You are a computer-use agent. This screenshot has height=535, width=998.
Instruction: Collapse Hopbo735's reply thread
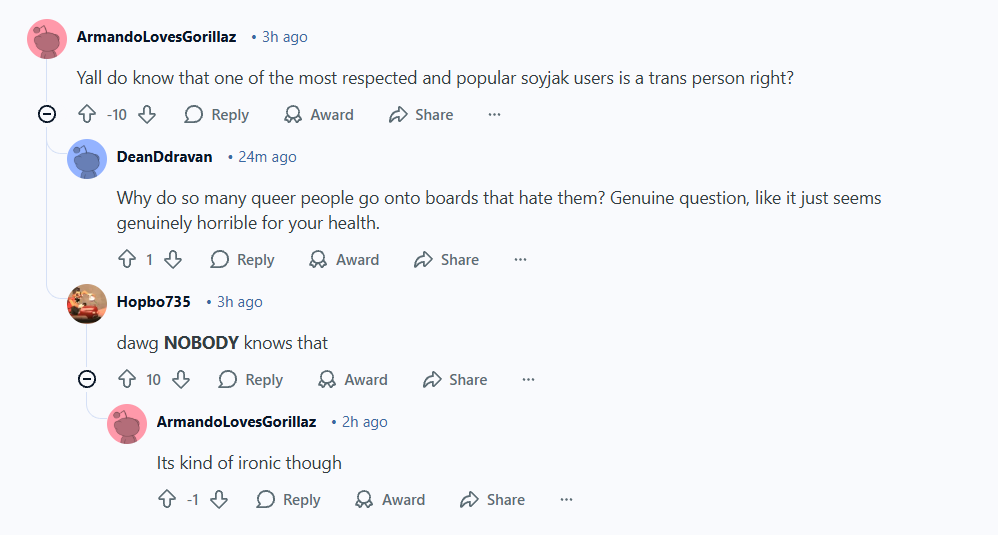click(87, 380)
